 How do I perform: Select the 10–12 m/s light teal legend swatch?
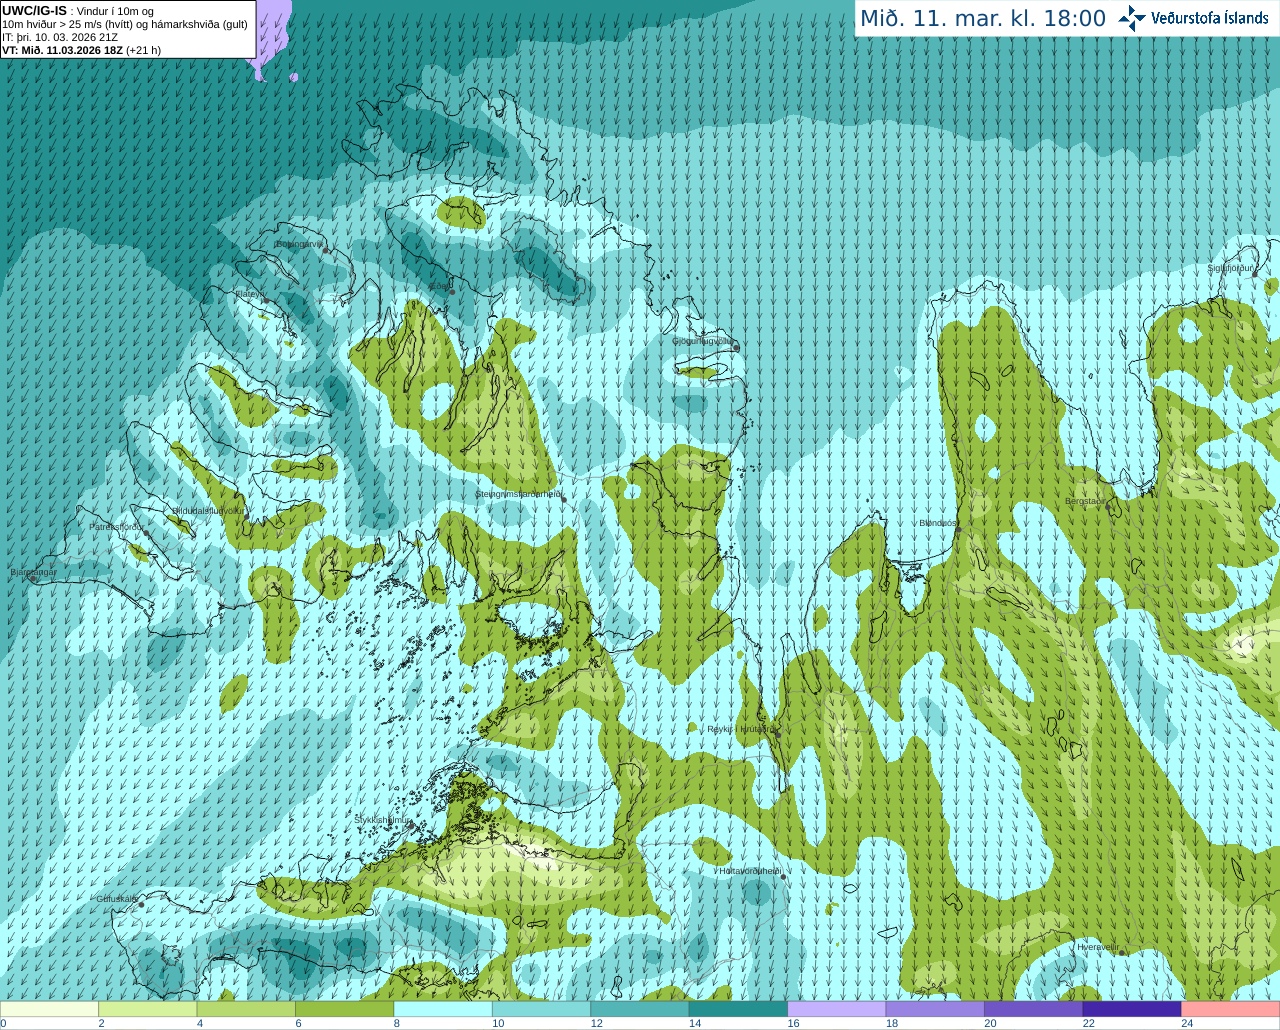pos(542,1009)
